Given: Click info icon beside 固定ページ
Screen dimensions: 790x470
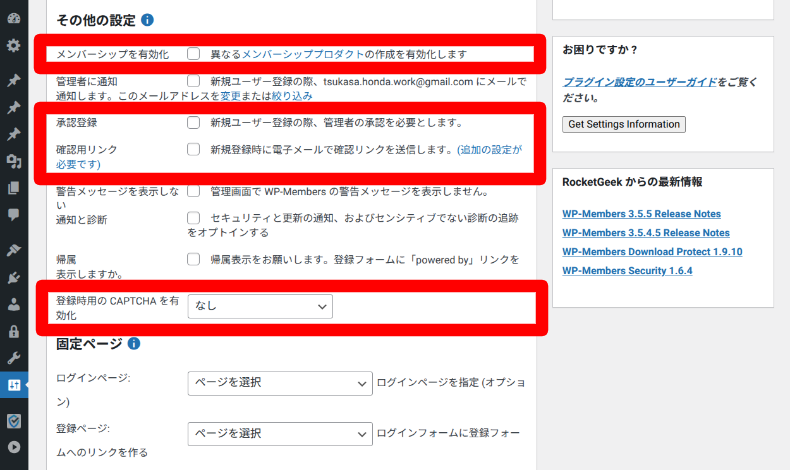Looking at the screenshot, I should (134, 344).
